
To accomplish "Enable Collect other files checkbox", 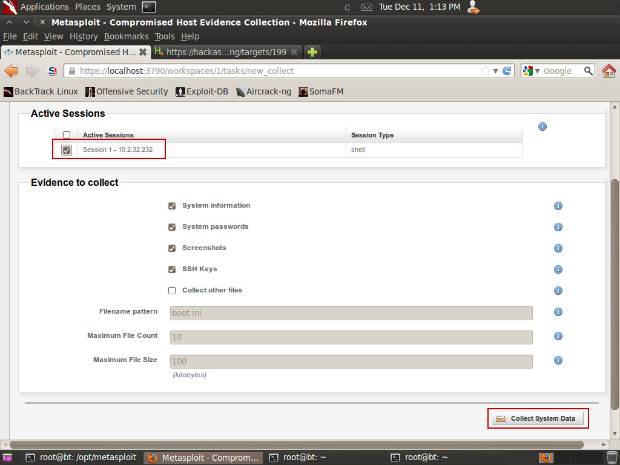I will 172,290.
